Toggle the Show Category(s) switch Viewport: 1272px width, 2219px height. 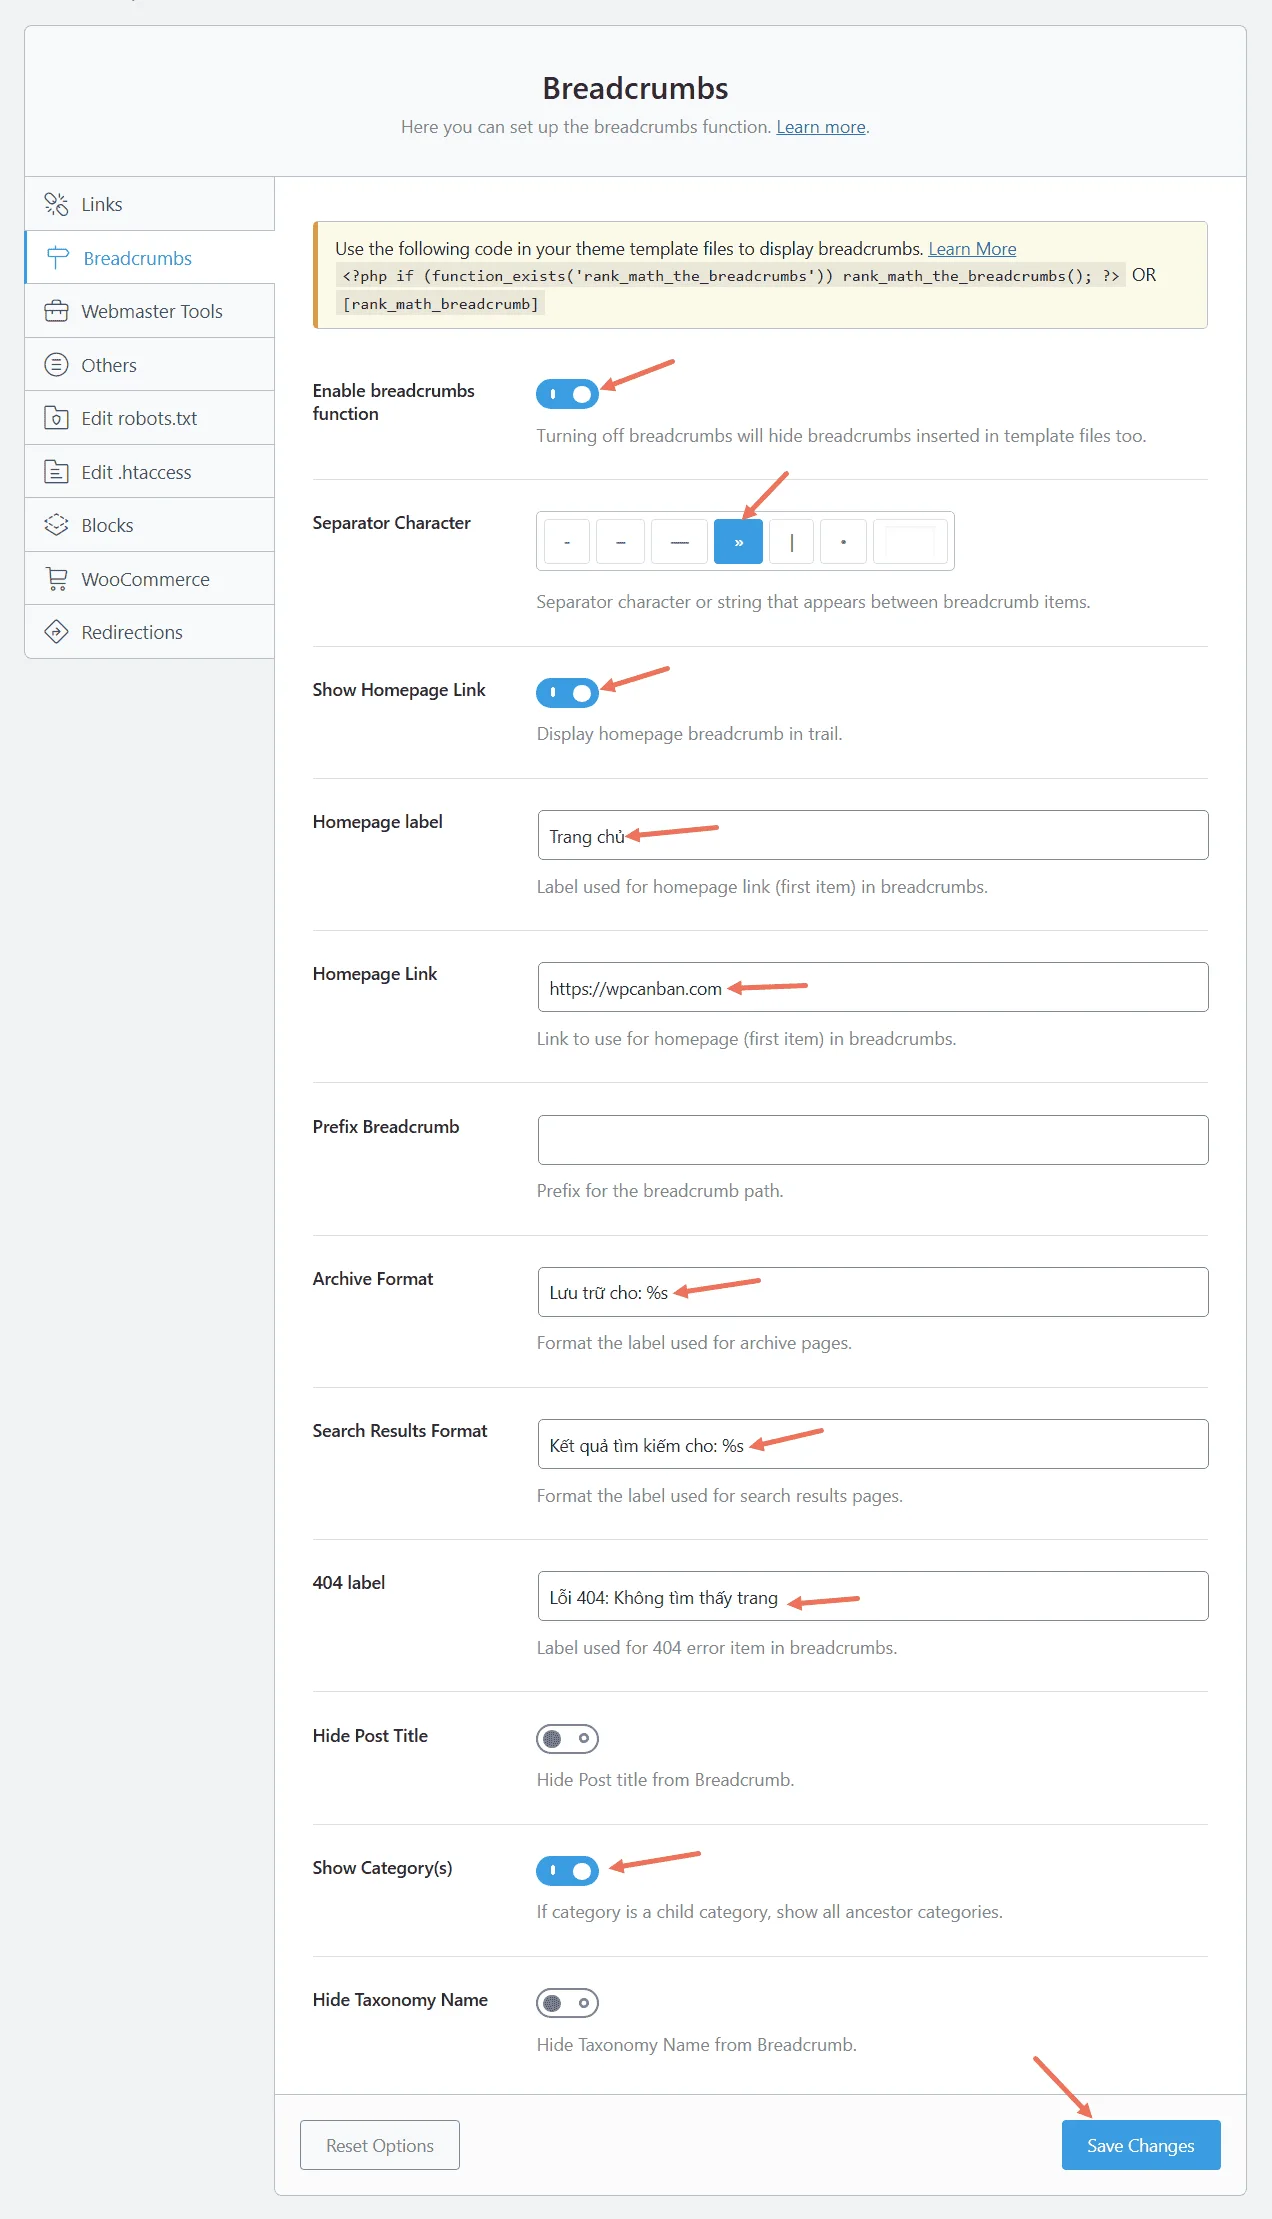pos(567,1870)
